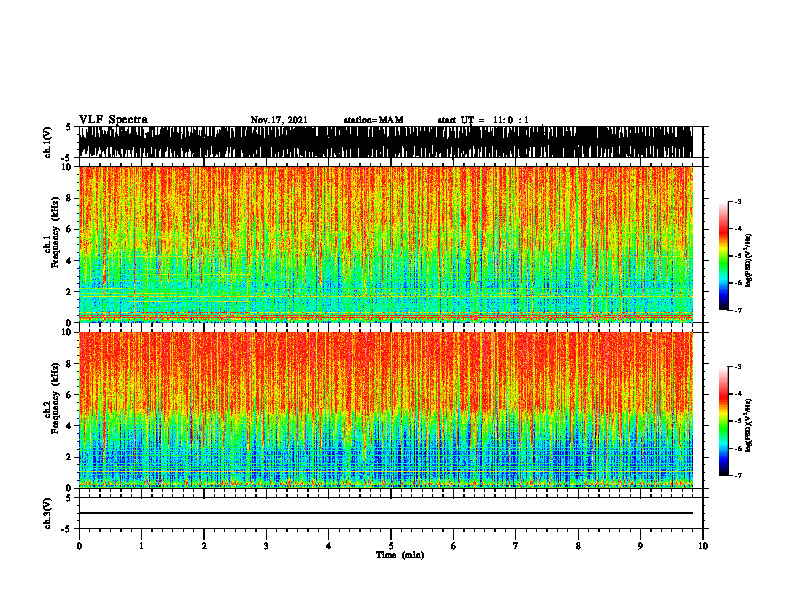This screenshot has width=792, height=612.
Task: Click time axis tick label "4"
Action: click(329, 546)
